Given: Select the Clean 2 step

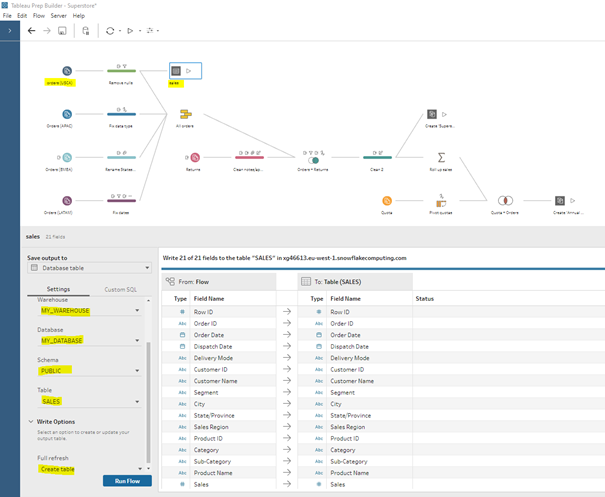Looking at the screenshot, I should (377, 157).
